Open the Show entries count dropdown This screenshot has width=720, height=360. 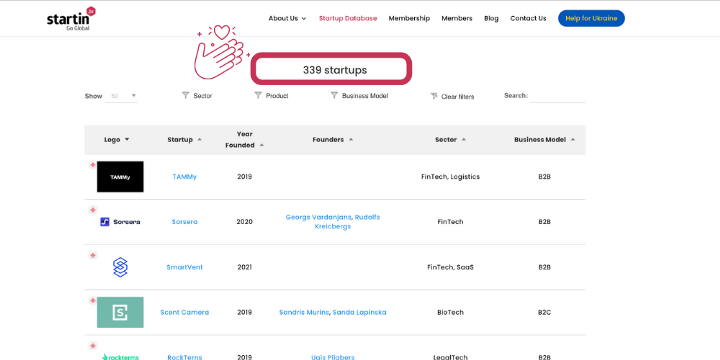coord(121,96)
